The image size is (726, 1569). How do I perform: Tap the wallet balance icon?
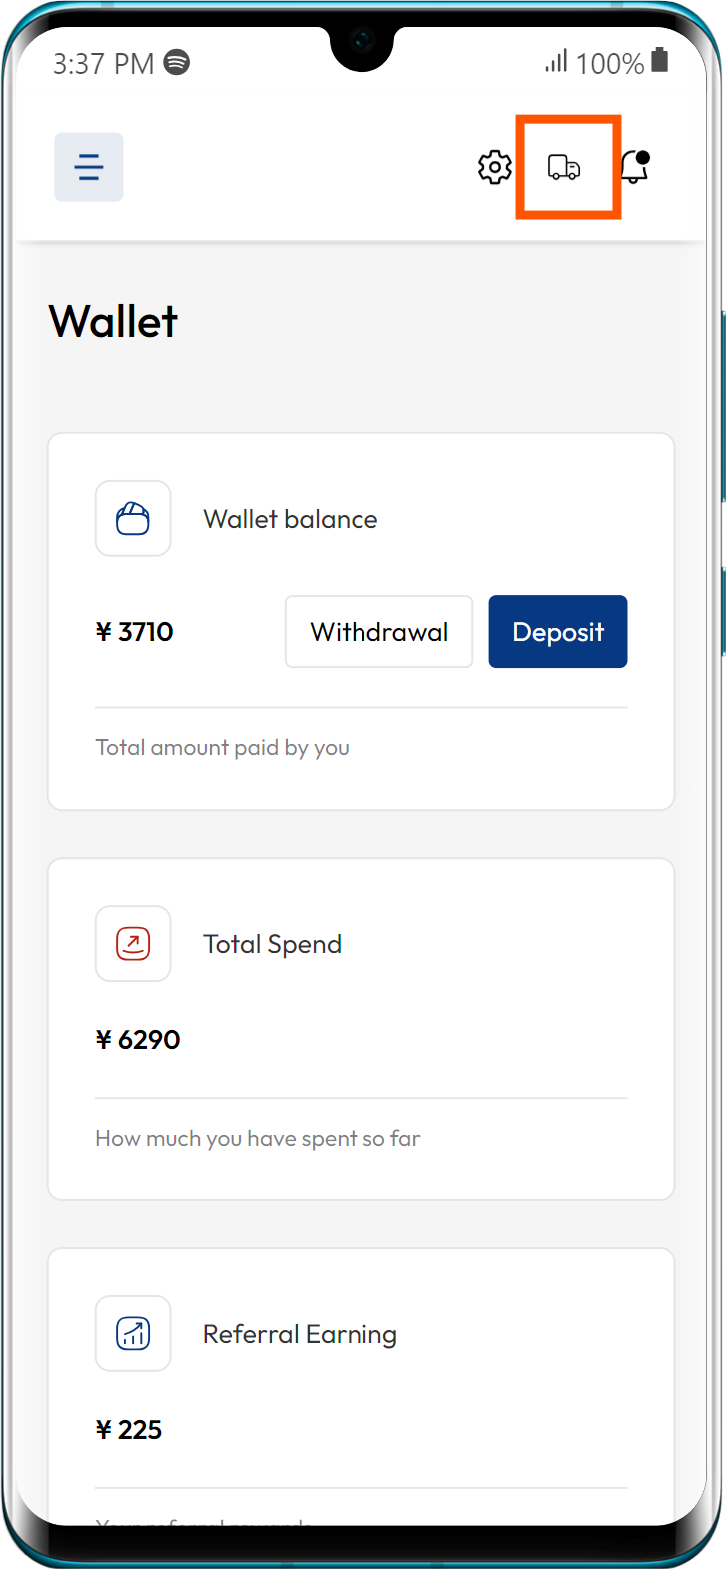[x=133, y=519]
